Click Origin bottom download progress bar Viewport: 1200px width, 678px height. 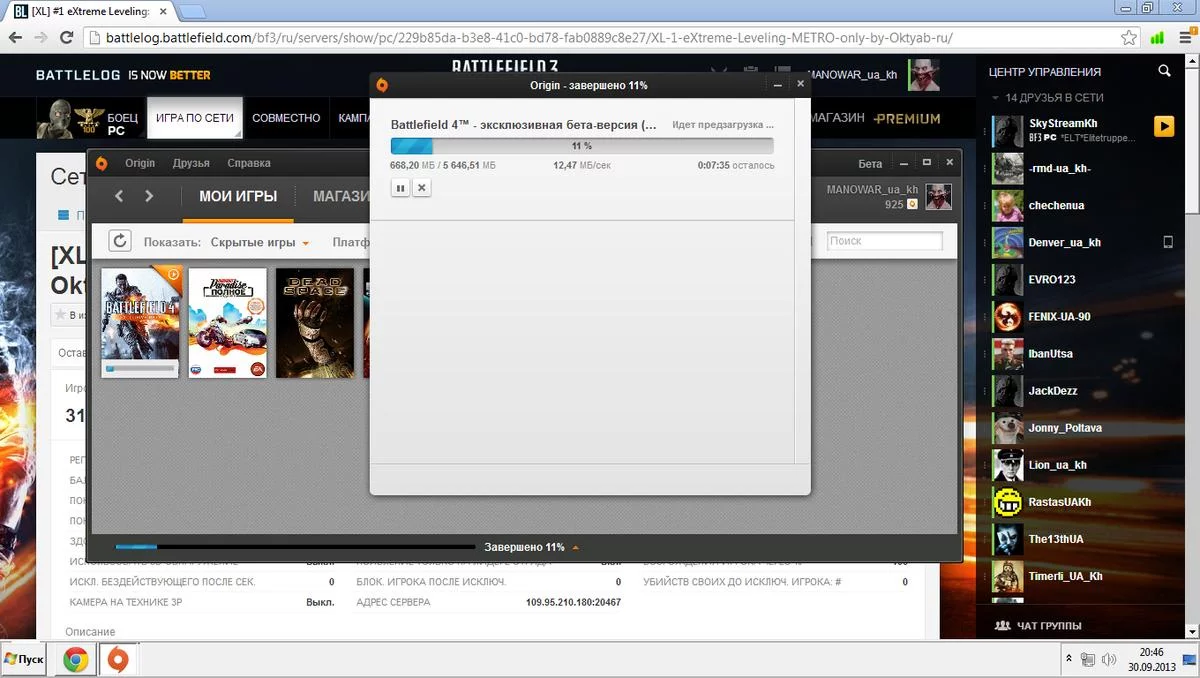click(x=295, y=547)
